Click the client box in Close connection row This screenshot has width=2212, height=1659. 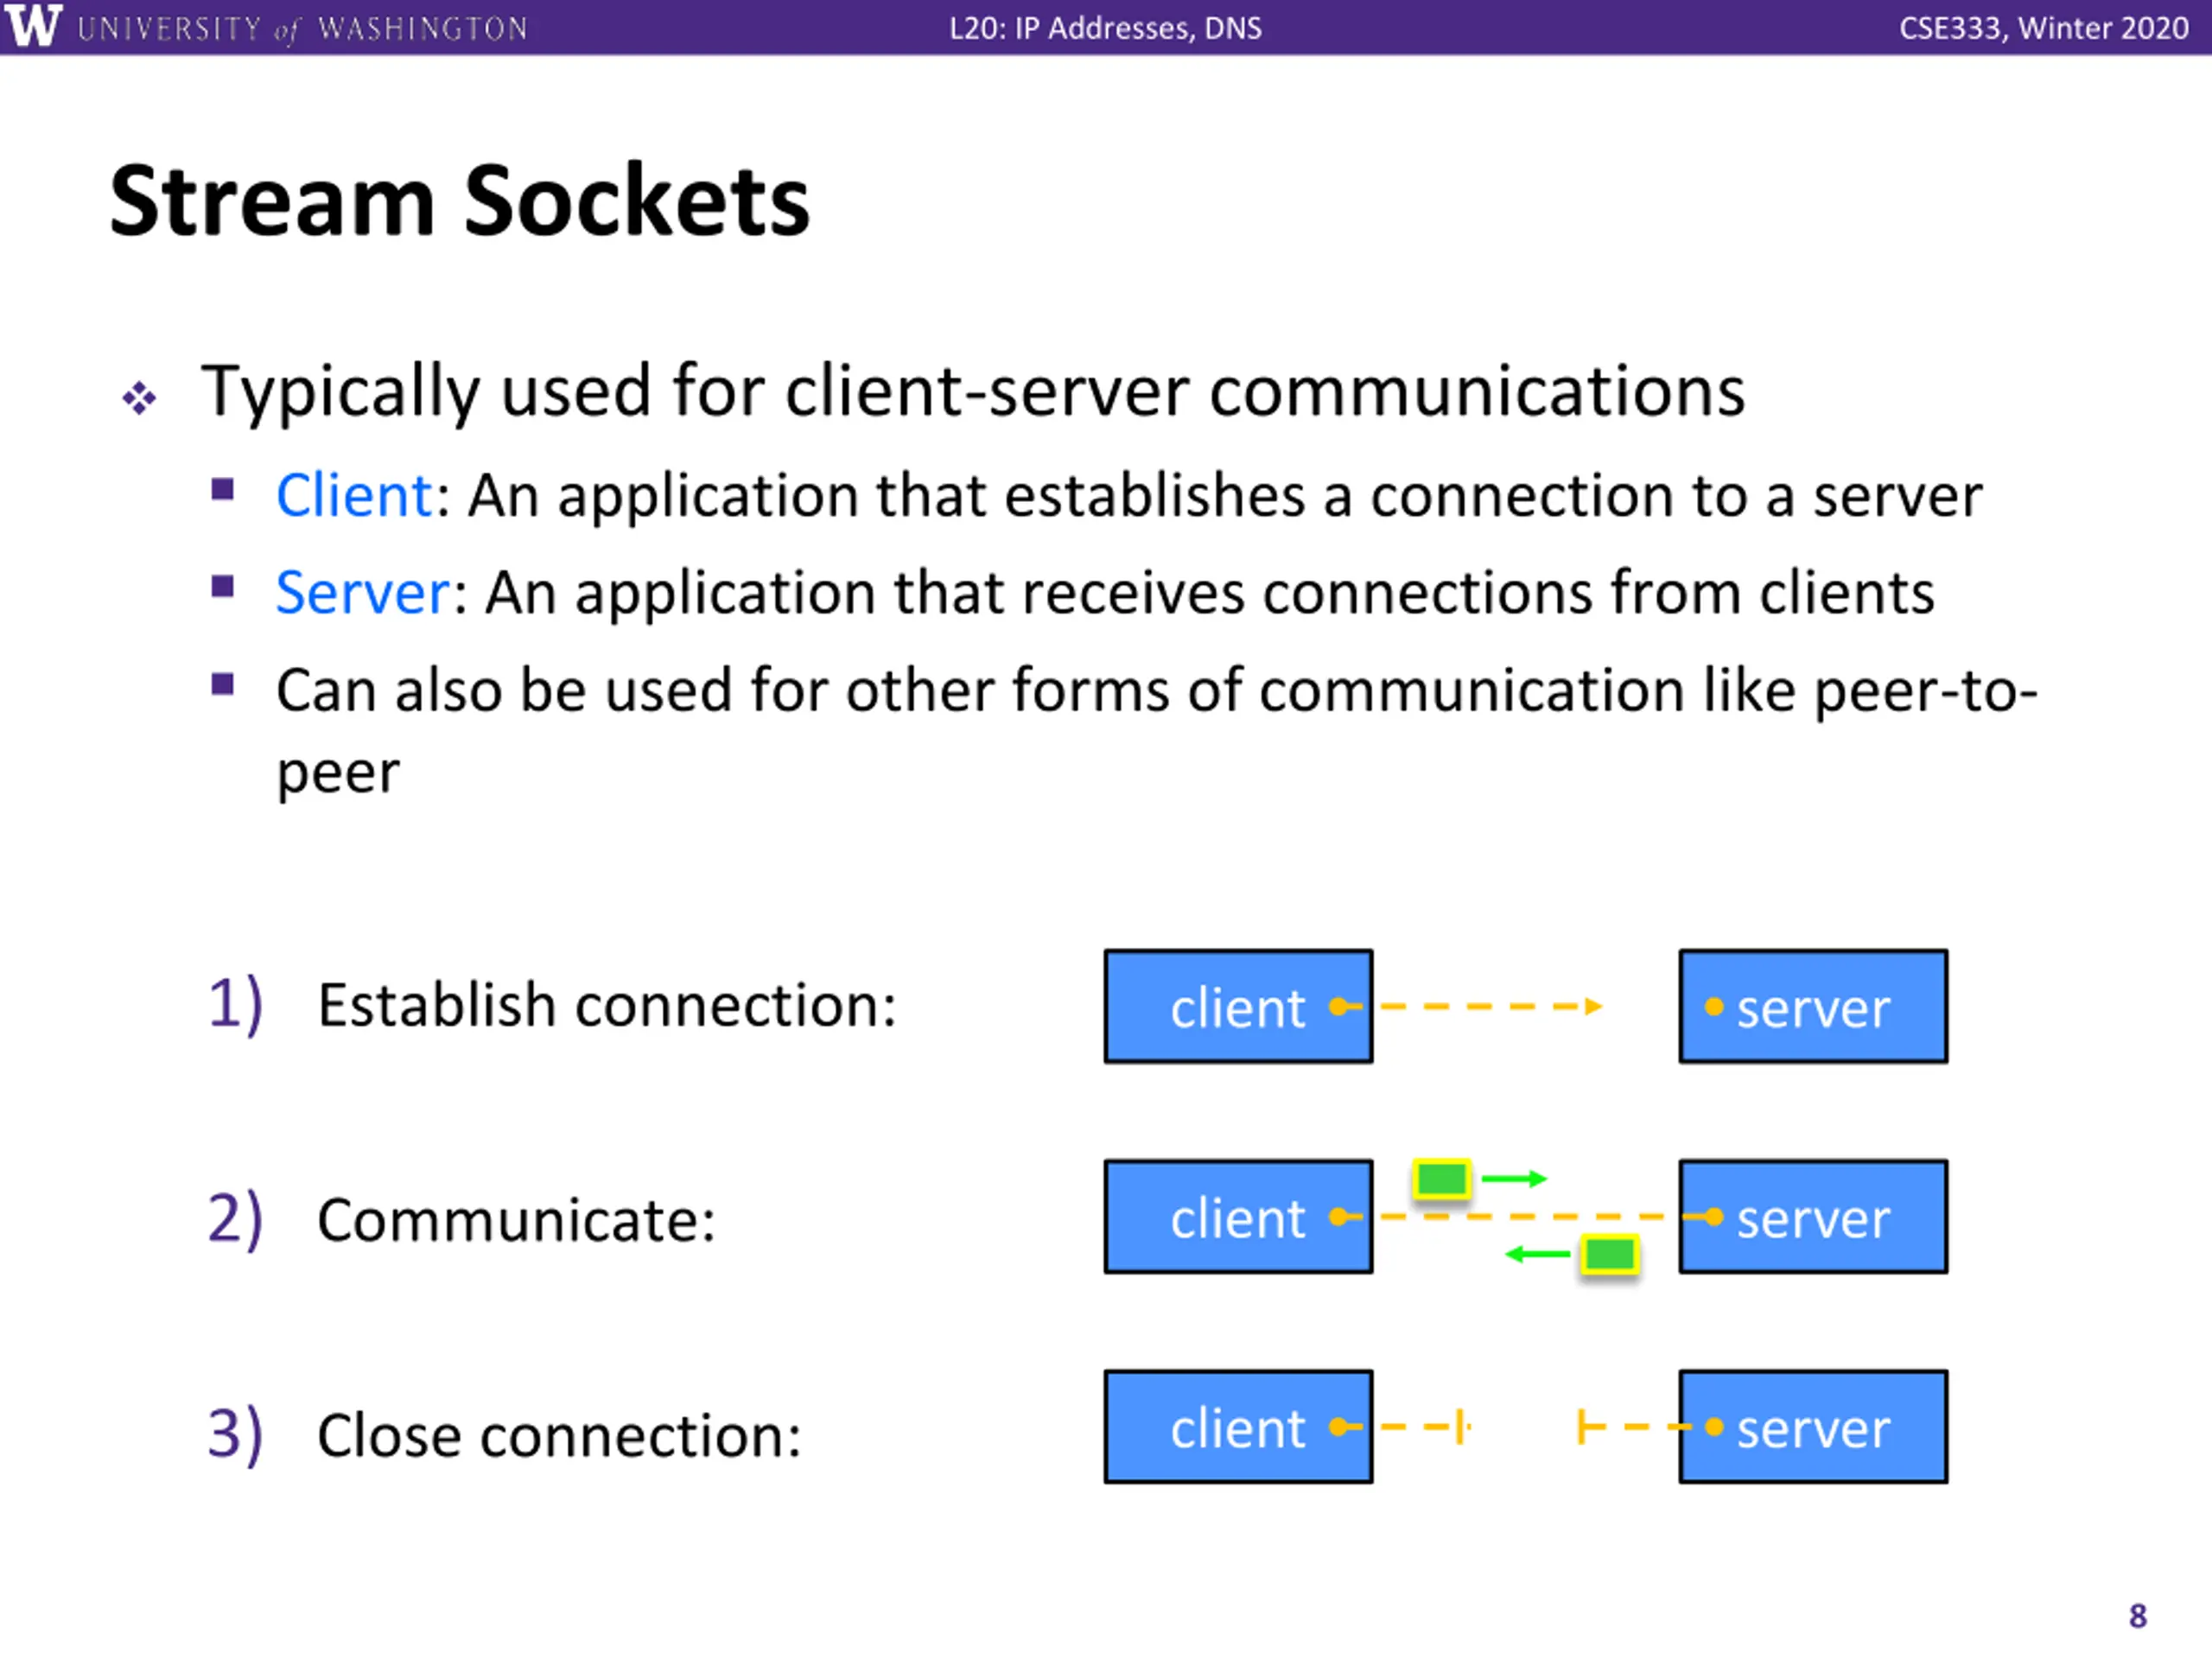coord(1238,1427)
